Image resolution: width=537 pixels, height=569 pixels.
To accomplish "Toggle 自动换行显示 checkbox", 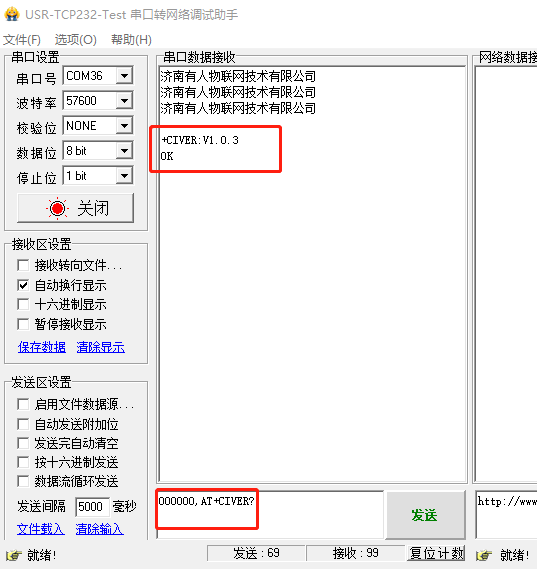I will point(23,285).
